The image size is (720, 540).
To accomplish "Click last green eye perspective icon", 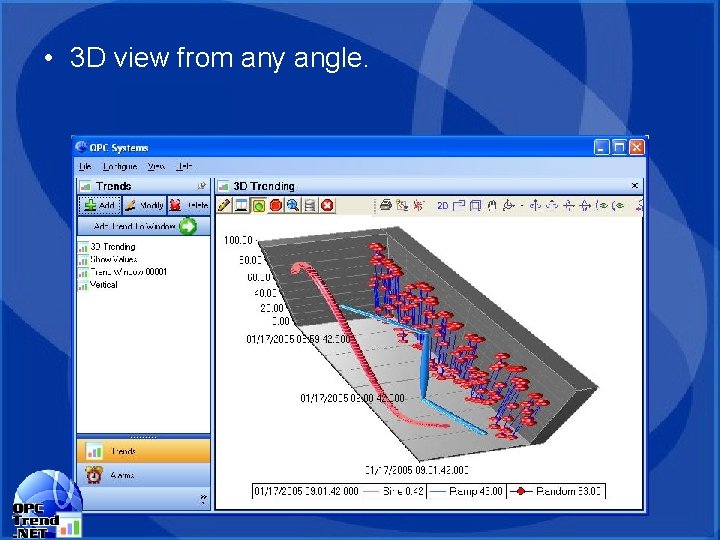I will click(x=618, y=205).
